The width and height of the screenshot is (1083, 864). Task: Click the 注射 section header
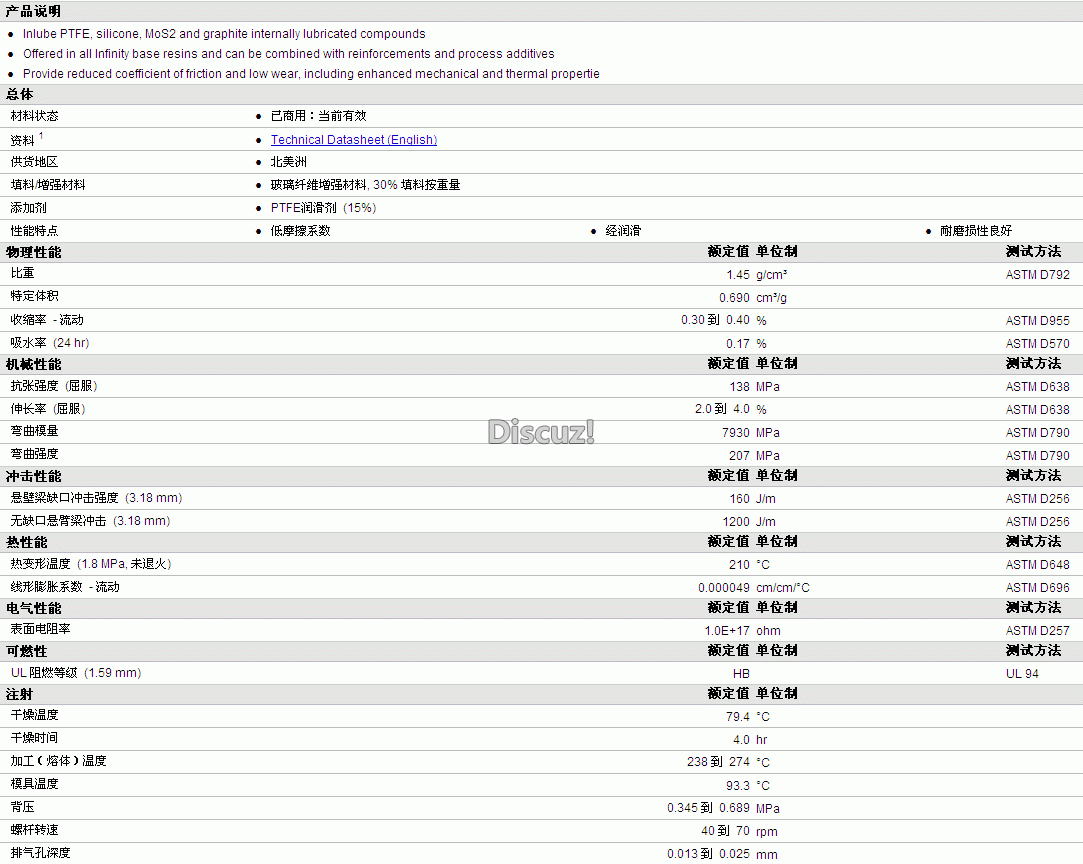pyautogui.click(x=19, y=694)
